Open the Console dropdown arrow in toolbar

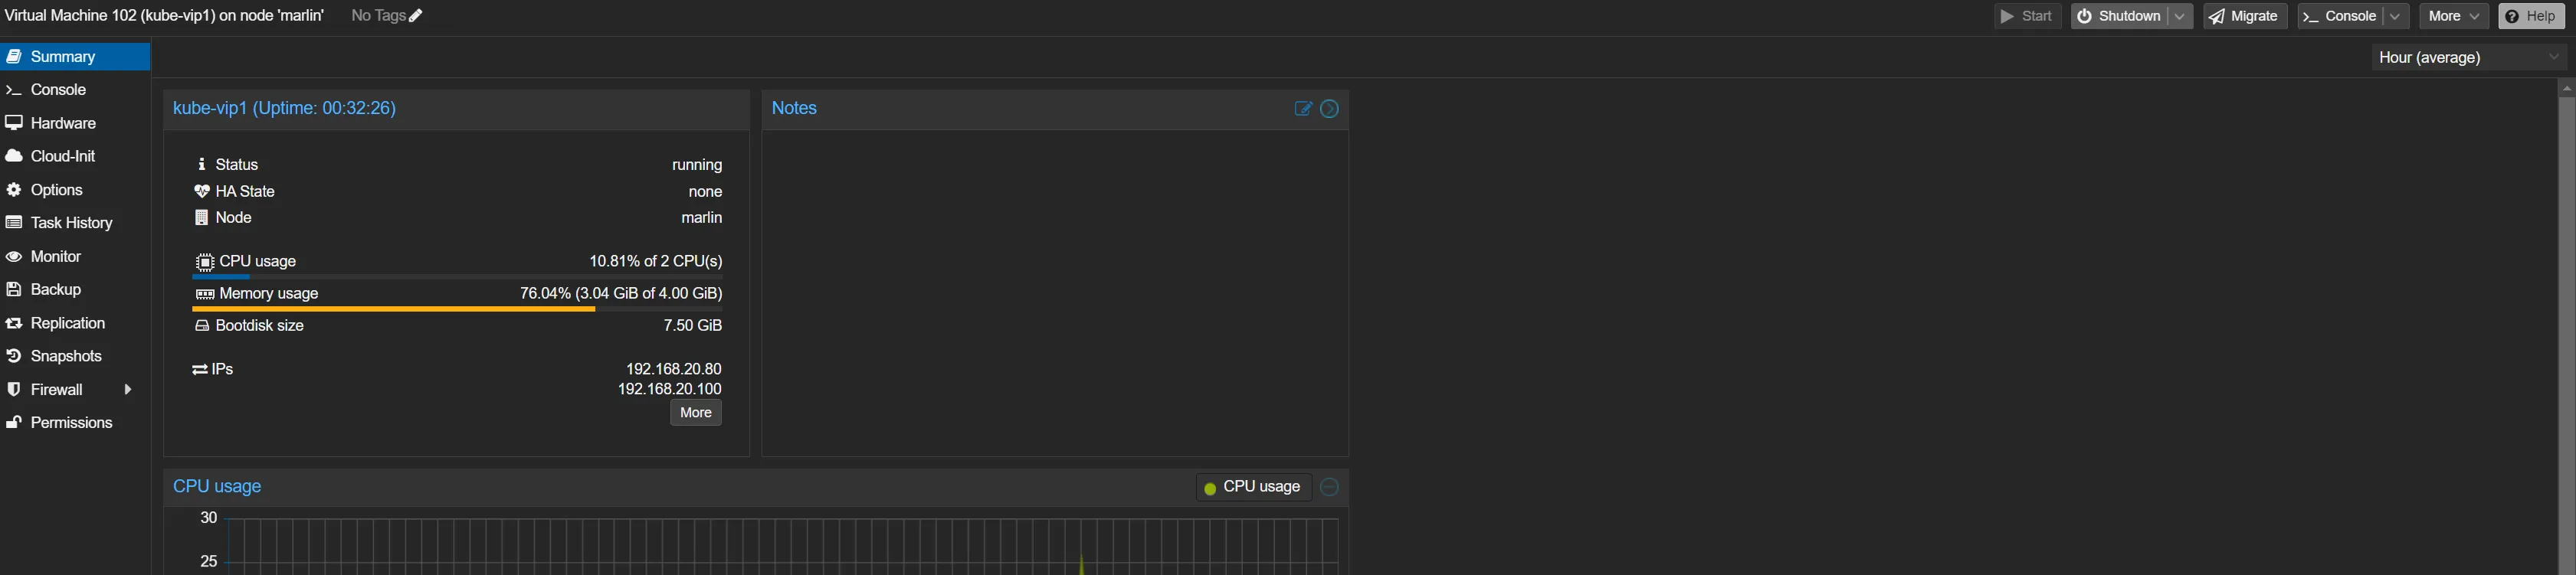pyautogui.click(x=2395, y=16)
